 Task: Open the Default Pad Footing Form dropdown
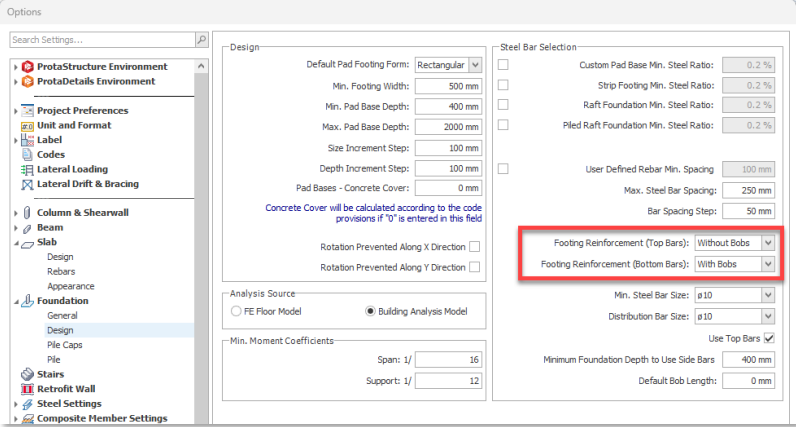click(473, 65)
